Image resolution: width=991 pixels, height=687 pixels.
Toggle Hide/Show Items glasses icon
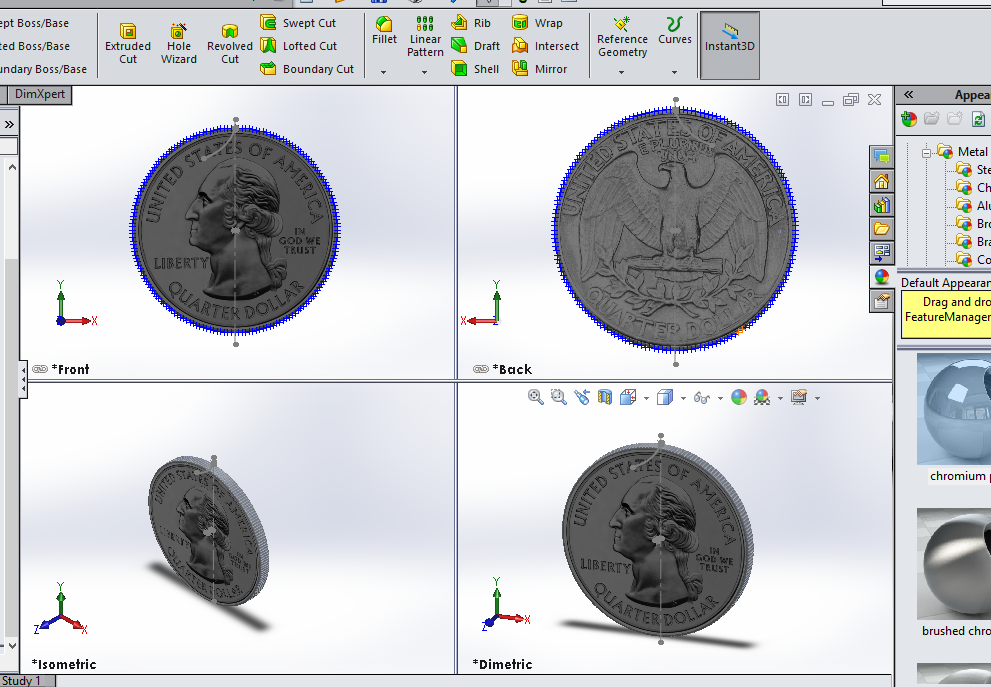click(x=702, y=397)
